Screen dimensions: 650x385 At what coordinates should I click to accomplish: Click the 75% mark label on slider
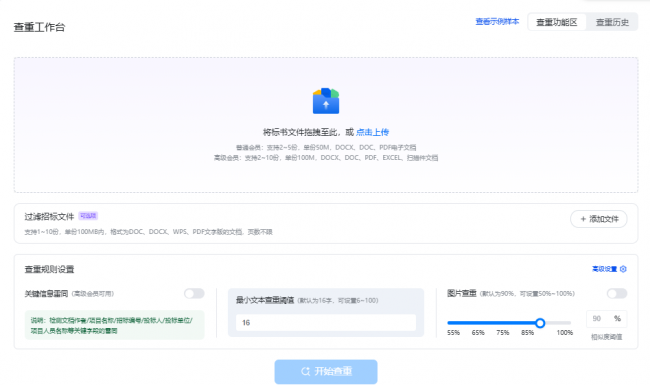point(503,333)
